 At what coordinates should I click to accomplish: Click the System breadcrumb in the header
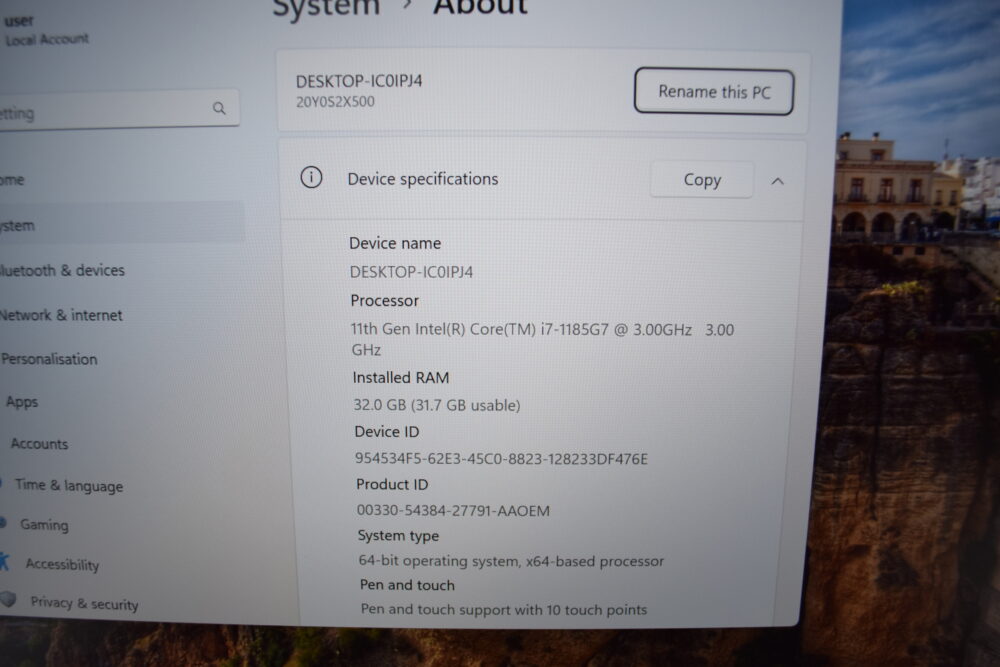(x=326, y=8)
